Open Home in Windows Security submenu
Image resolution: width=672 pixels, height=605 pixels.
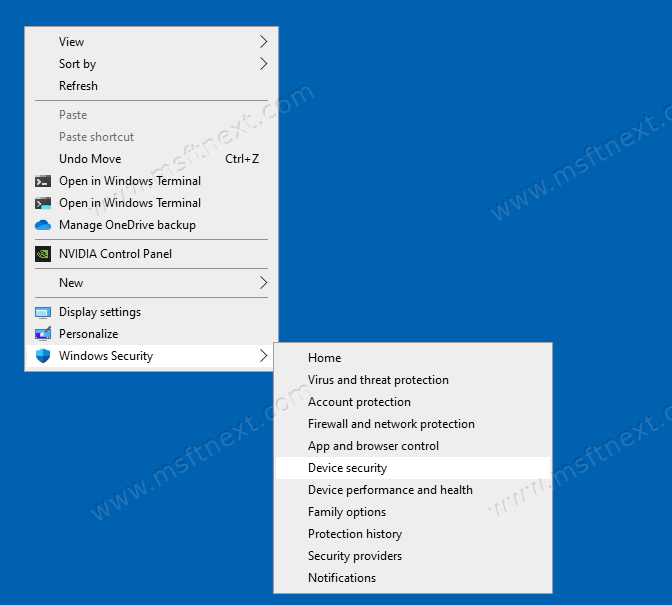(413, 358)
